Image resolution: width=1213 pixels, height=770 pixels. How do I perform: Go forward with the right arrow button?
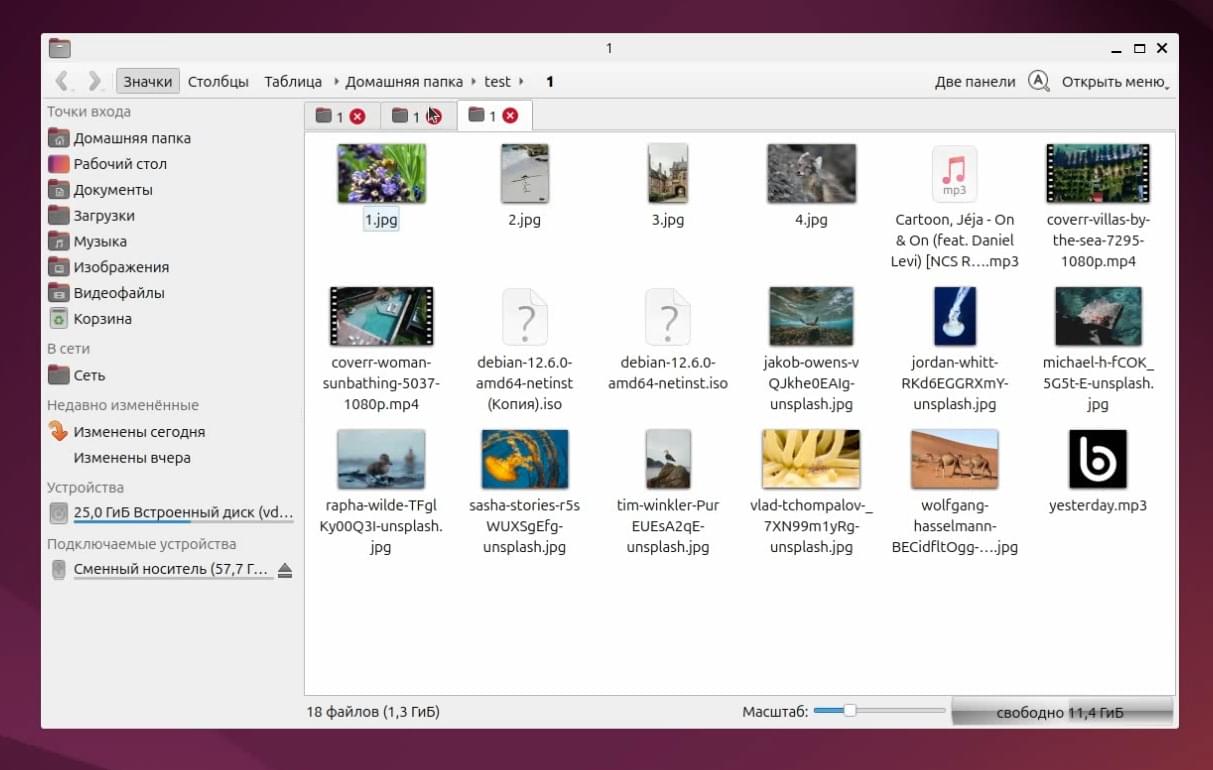[x=95, y=81]
